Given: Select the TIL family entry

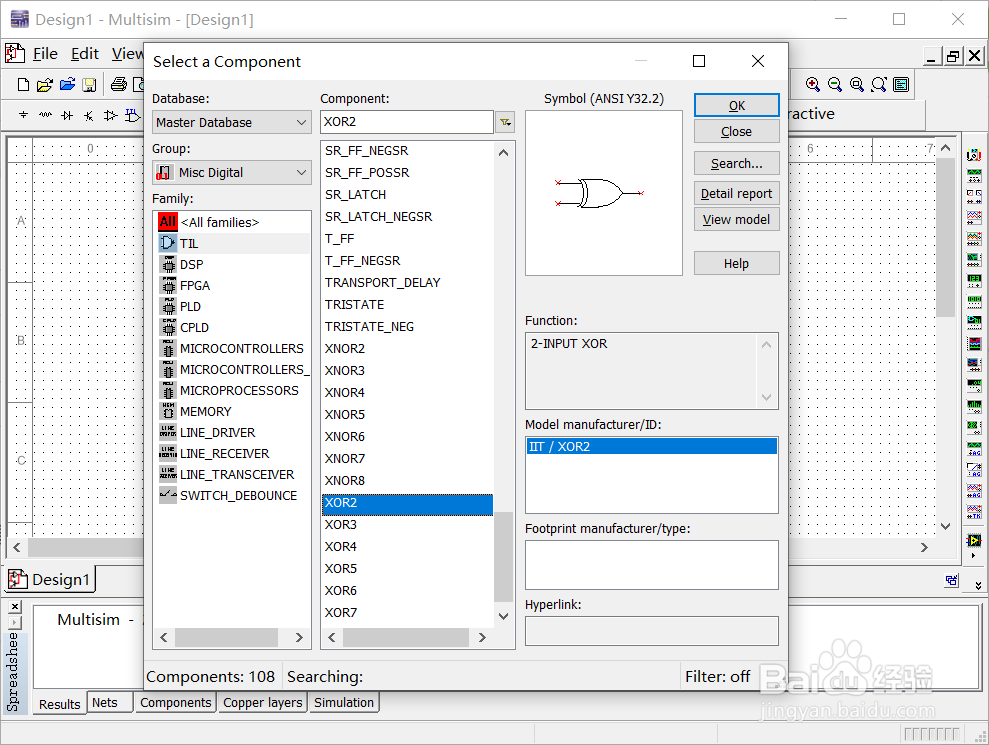Looking at the screenshot, I should click(234, 243).
